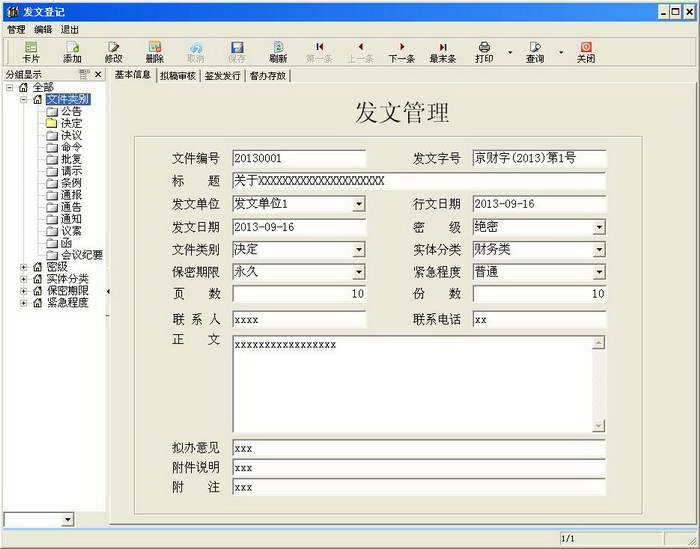Viewport: 700px width, 549px height.
Task: Select the 公告 folder
Action: pyautogui.click(x=64, y=111)
